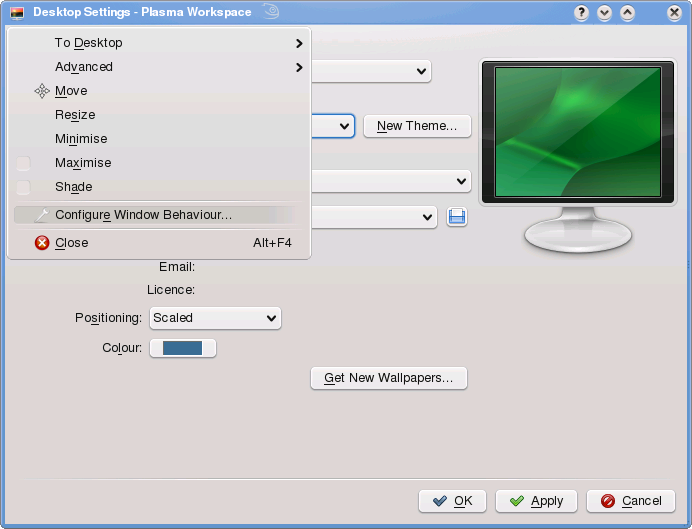Click the Licence label text

(x=171, y=290)
